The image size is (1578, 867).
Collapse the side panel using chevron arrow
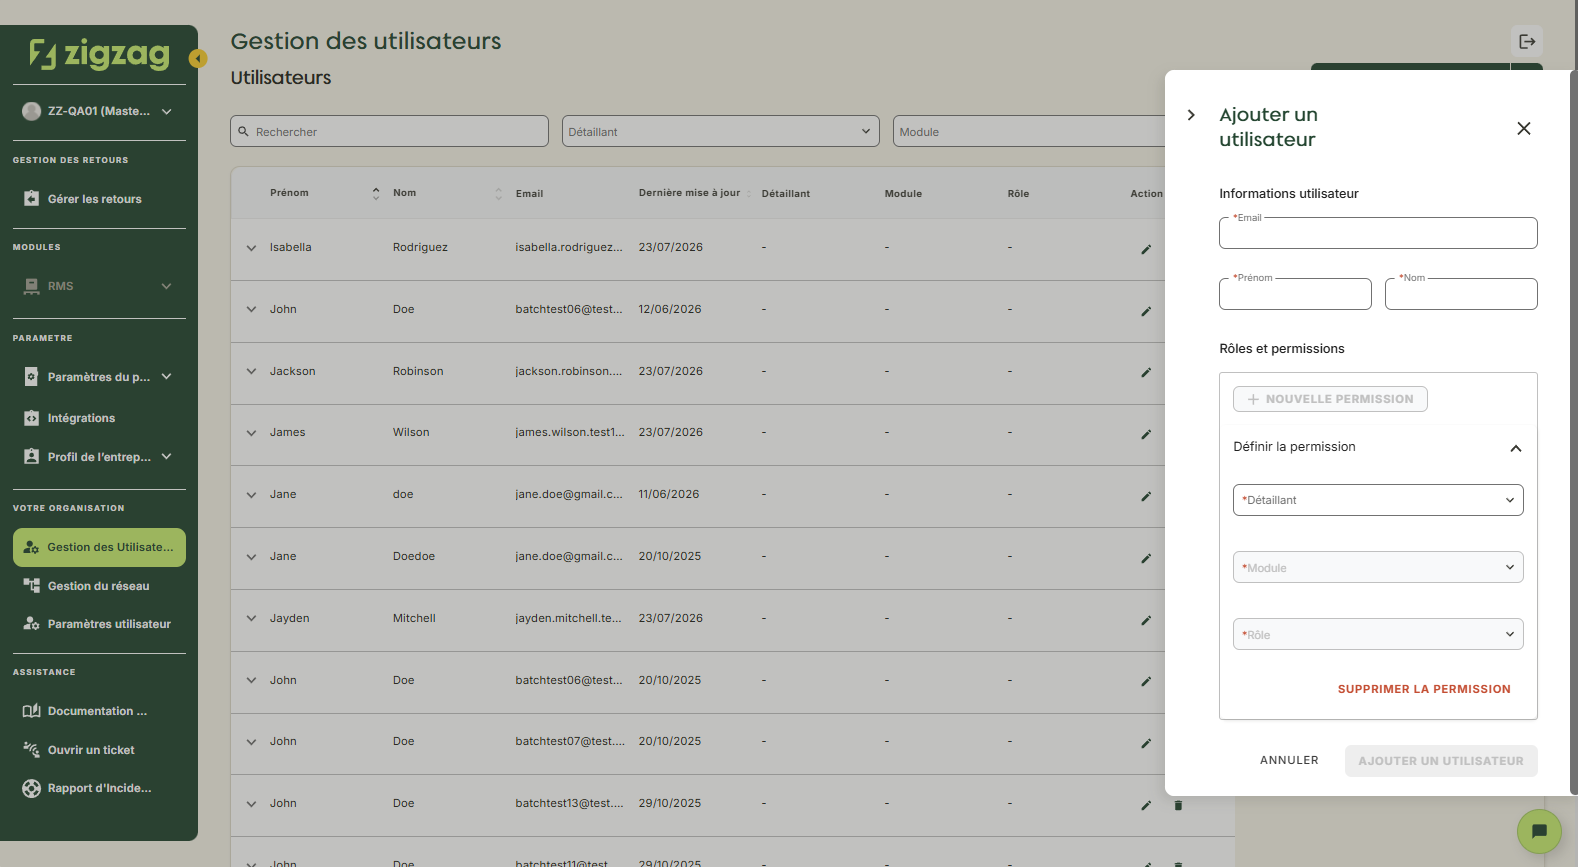pyautogui.click(x=1191, y=115)
